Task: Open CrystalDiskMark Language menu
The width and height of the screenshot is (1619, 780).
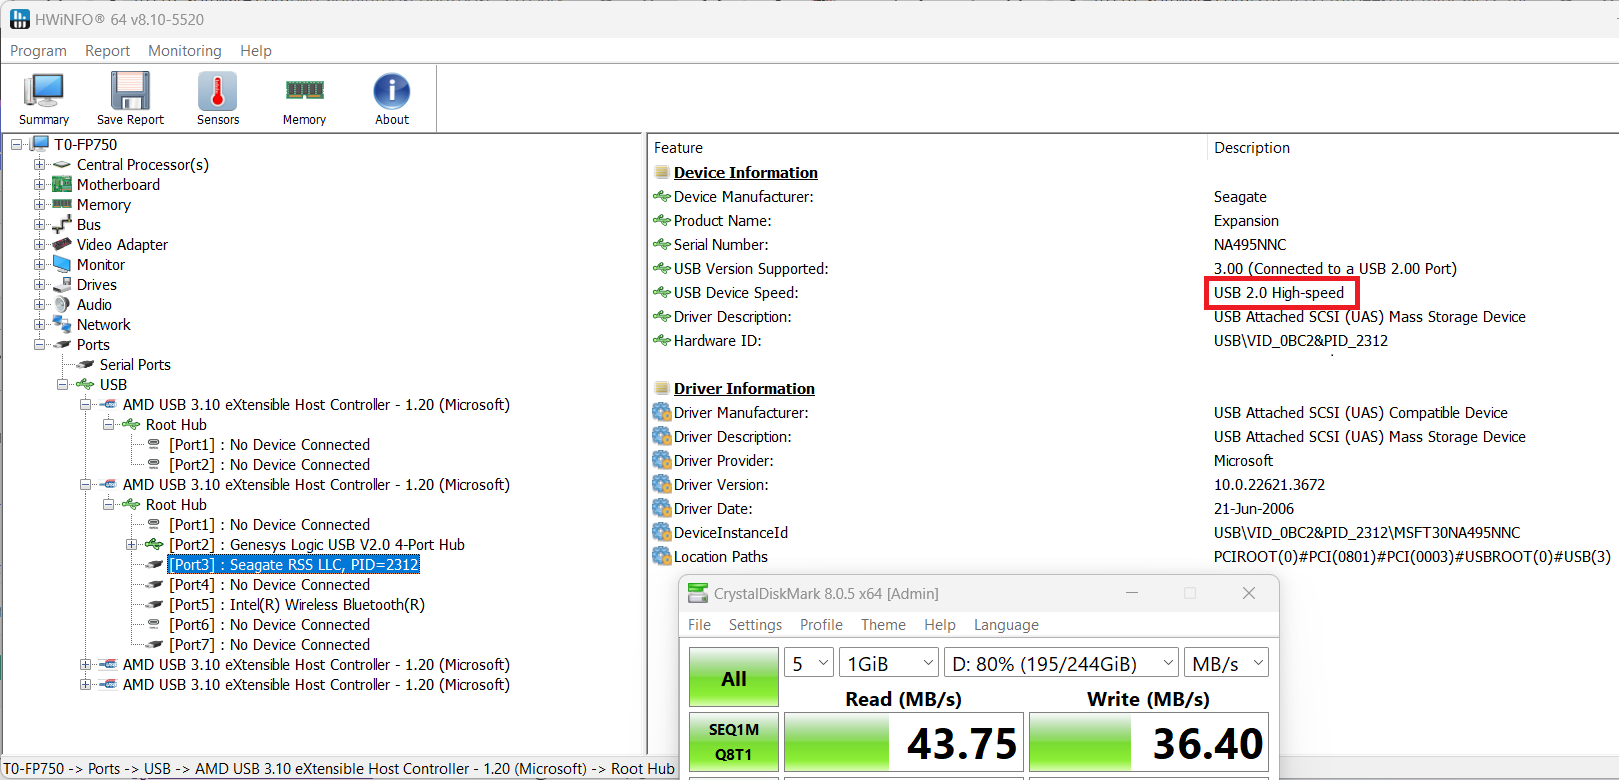Action: coord(1006,625)
